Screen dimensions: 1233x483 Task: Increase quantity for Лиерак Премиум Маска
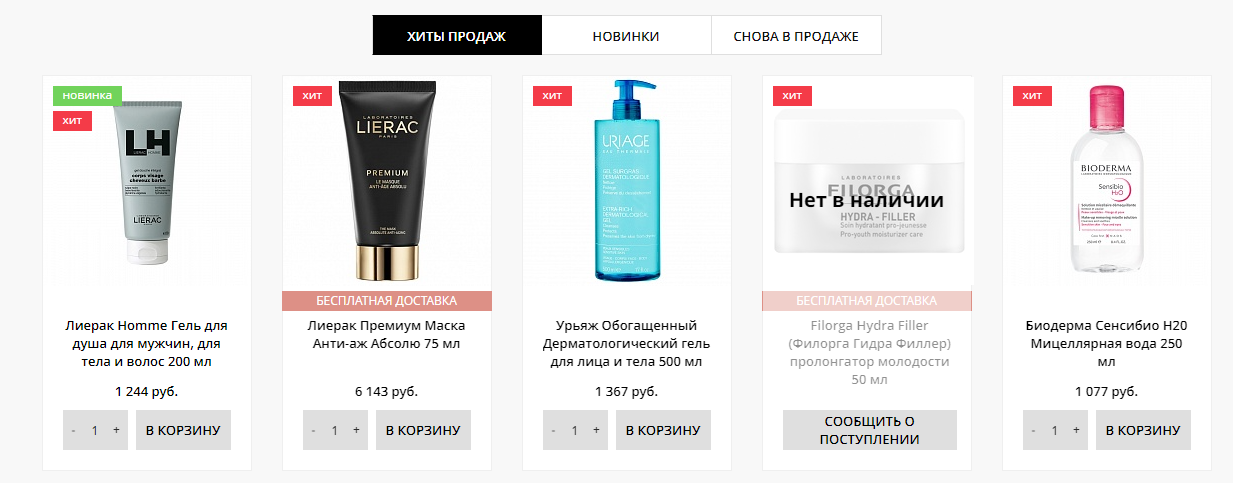pos(356,430)
